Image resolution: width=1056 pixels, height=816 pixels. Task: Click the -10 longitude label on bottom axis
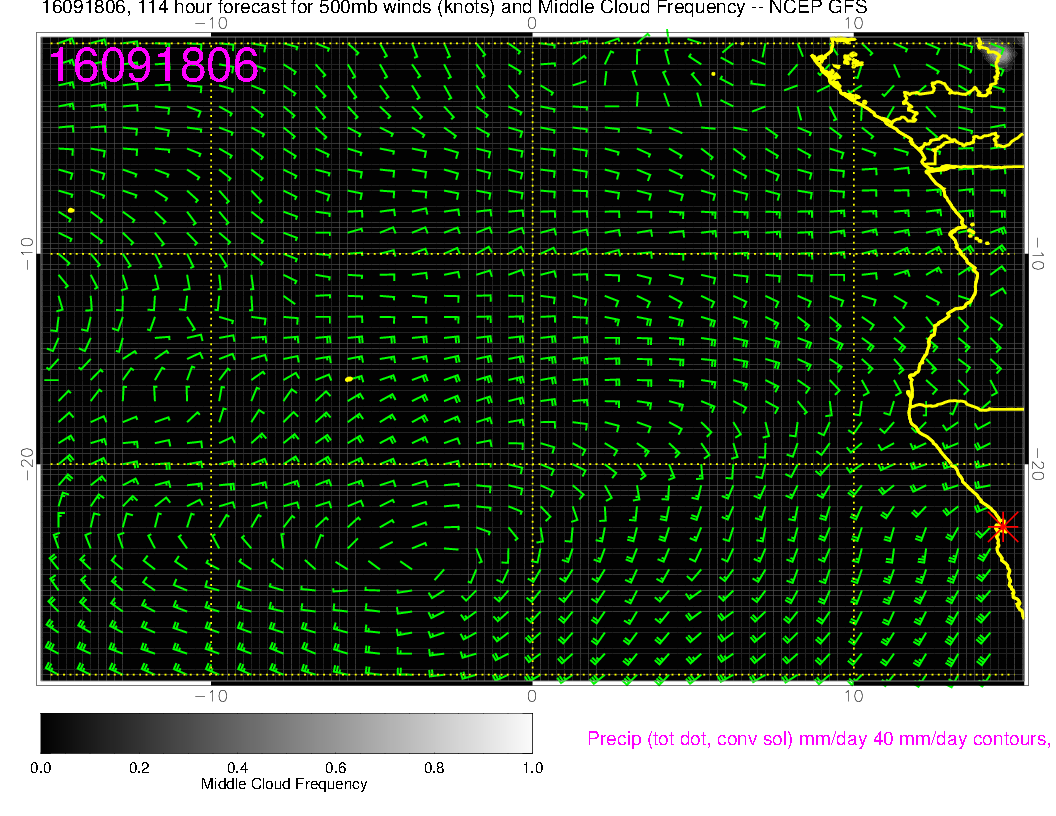click(x=211, y=696)
